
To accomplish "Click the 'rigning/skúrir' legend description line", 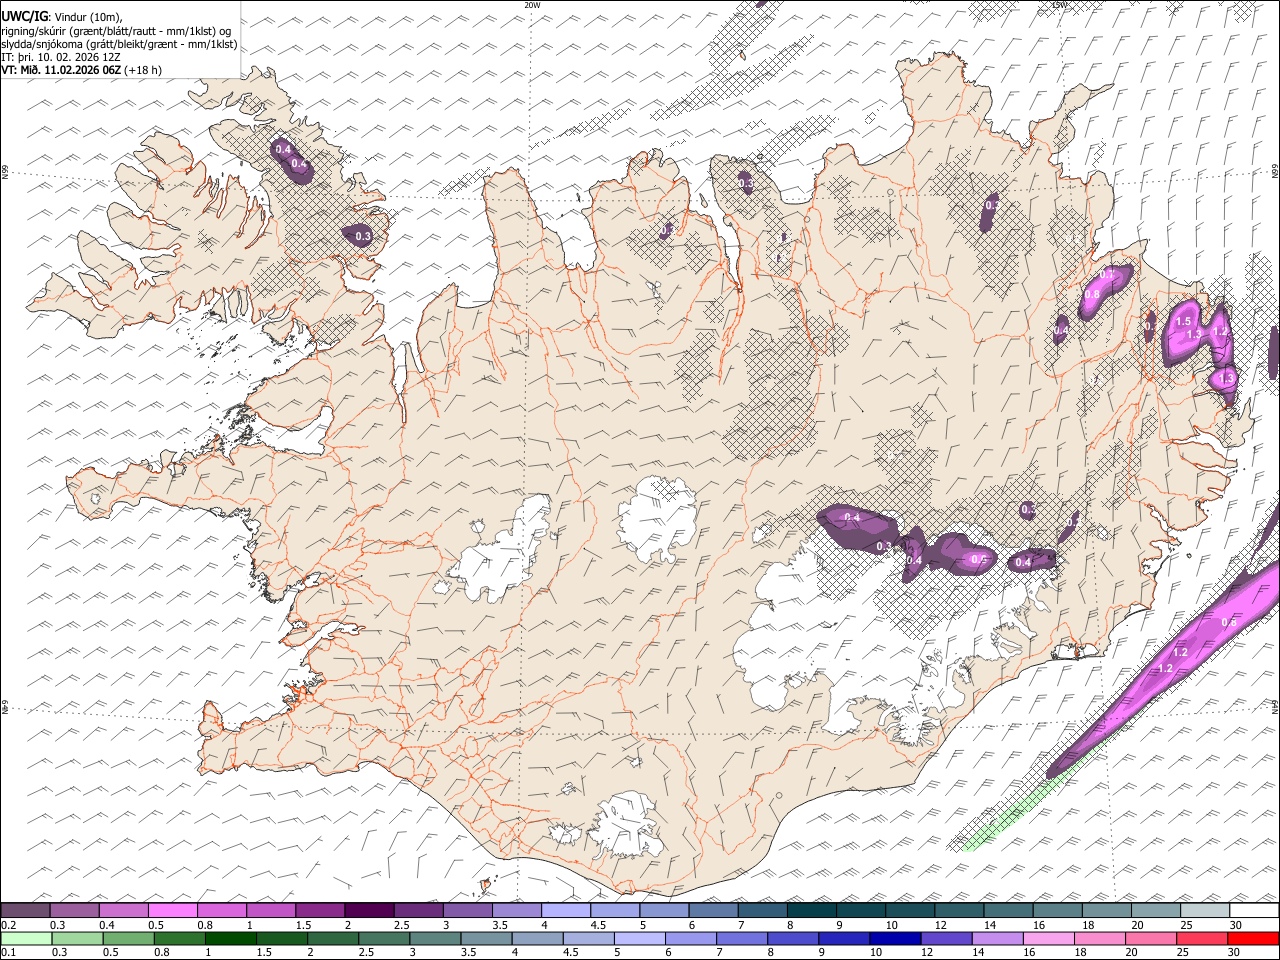I will click(118, 31).
